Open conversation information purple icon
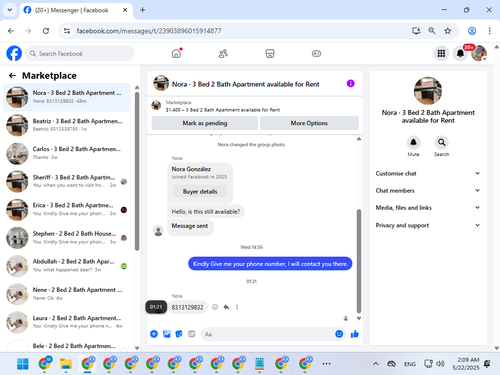Image resolution: width=500 pixels, height=375 pixels. point(350,83)
